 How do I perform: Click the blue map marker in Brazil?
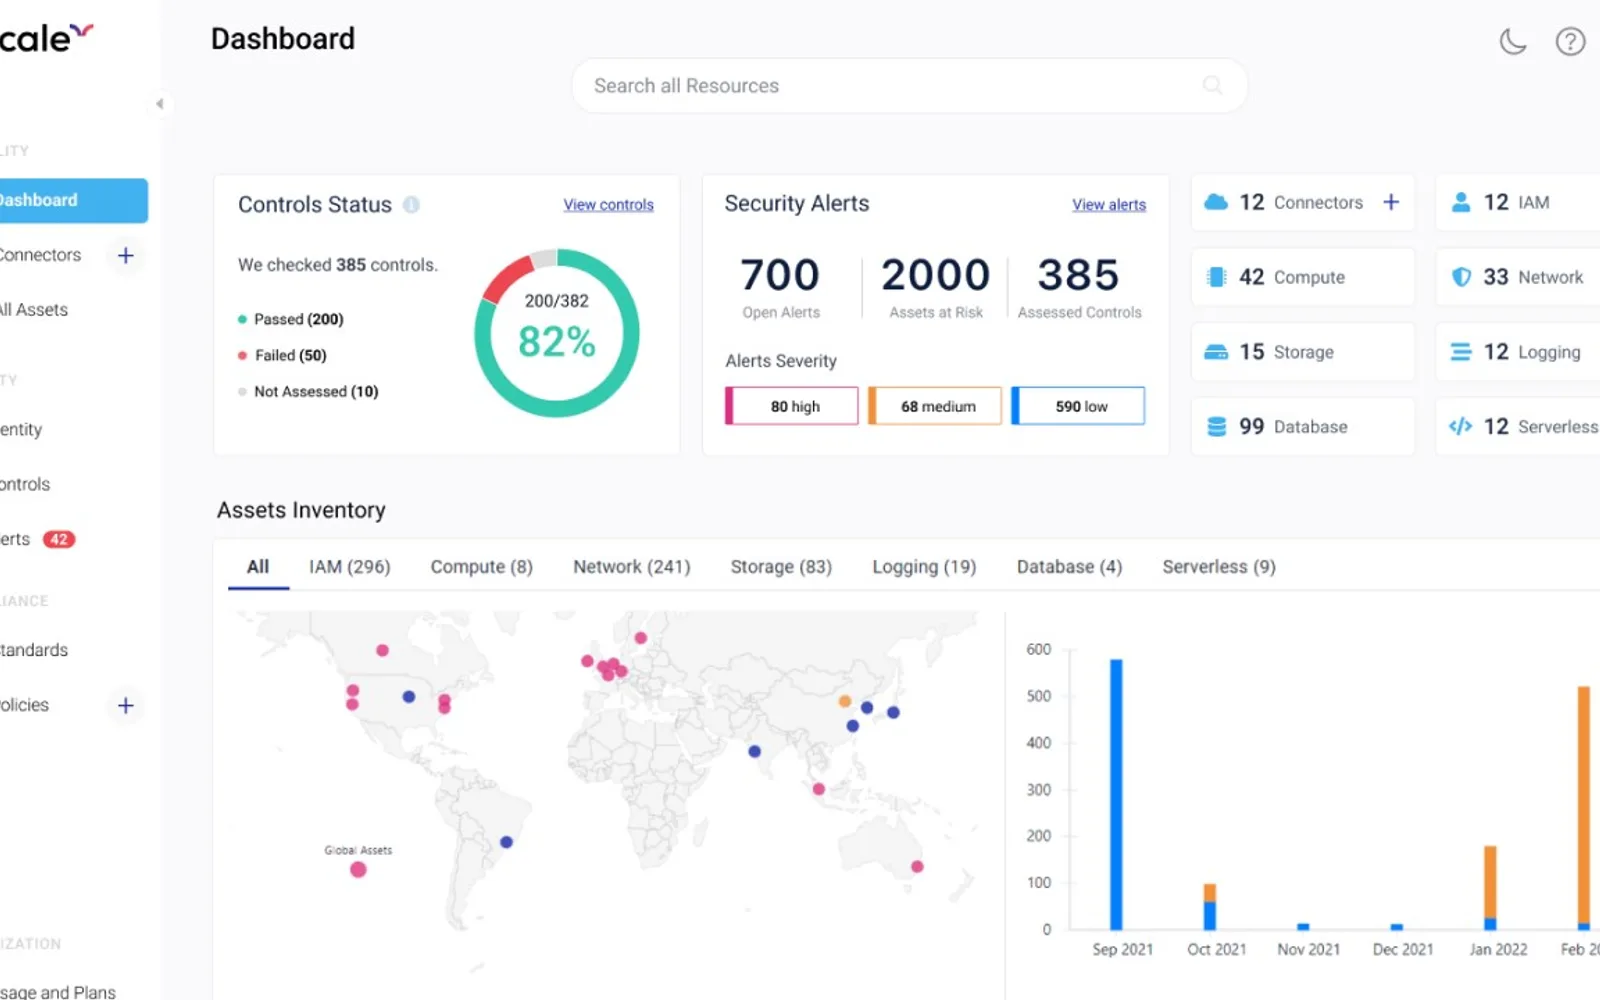[x=506, y=842]
